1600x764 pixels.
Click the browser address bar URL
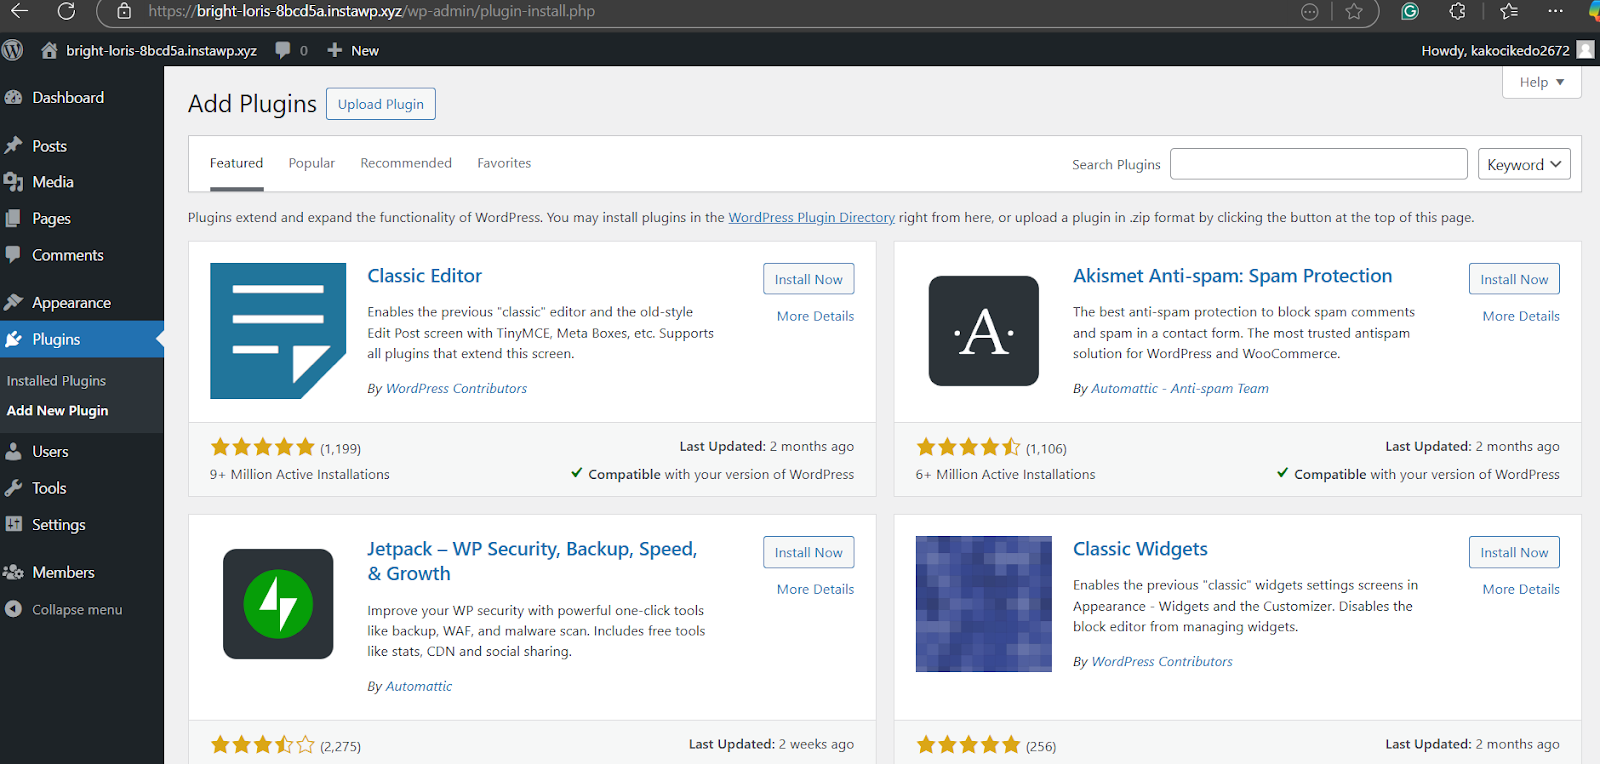pos(371,11)
